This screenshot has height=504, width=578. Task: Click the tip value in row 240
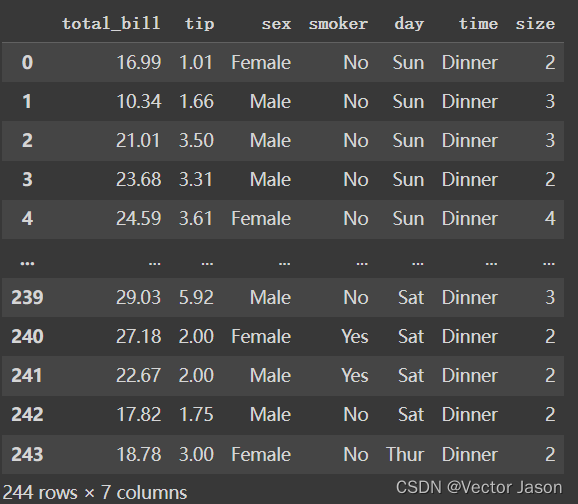(196, 336)
